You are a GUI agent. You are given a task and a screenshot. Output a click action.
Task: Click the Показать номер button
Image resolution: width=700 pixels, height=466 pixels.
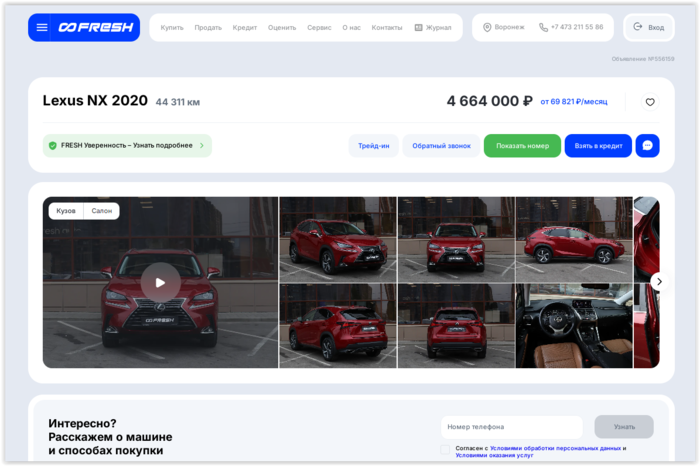(522, 146)
